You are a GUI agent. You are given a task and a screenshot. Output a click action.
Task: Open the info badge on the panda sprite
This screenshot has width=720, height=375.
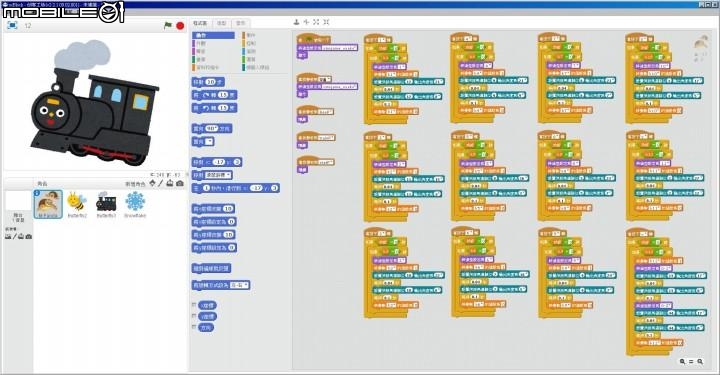coord(37,193)
